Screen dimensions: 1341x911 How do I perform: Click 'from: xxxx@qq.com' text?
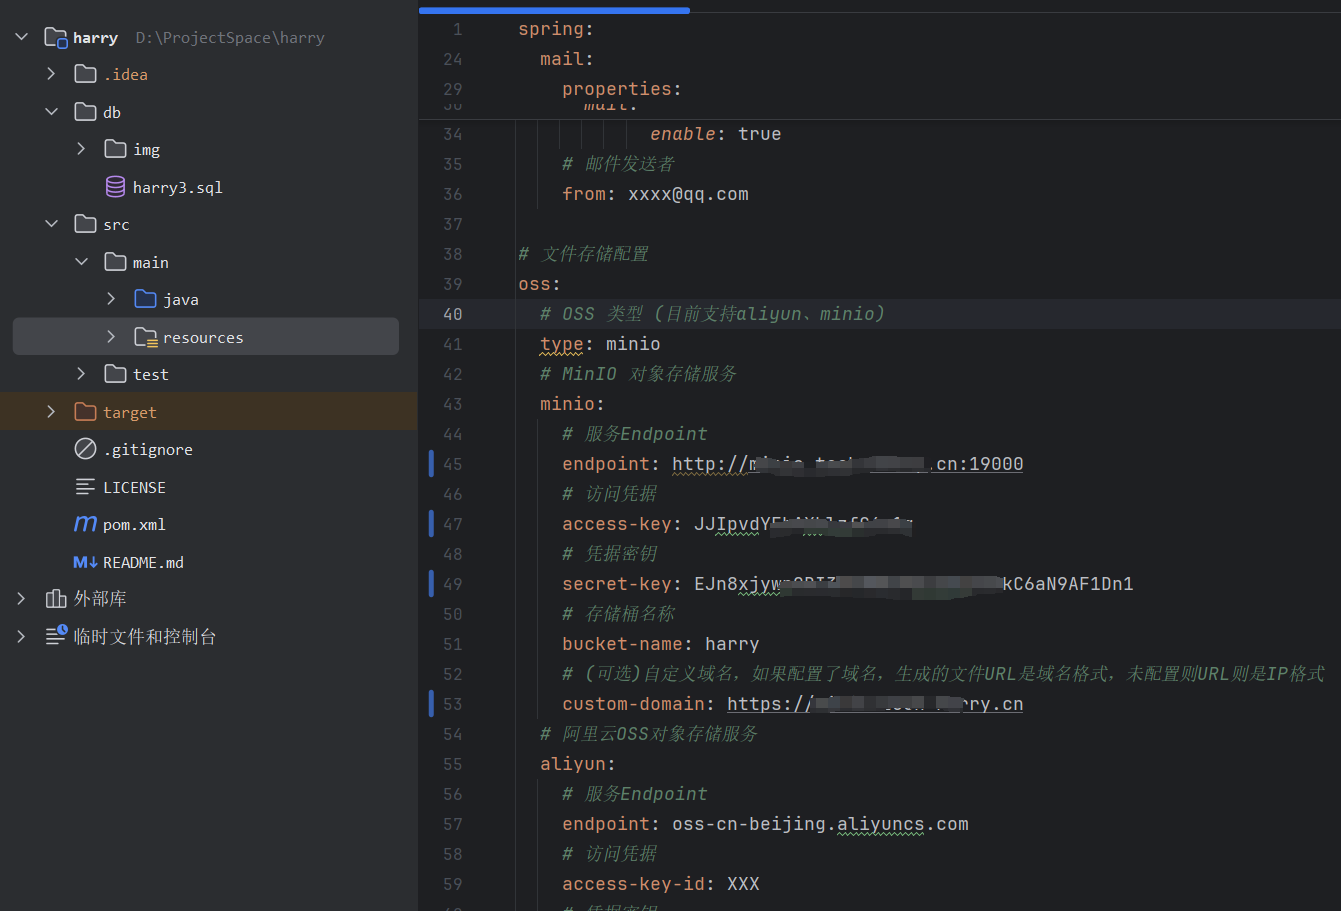[655, 194]
